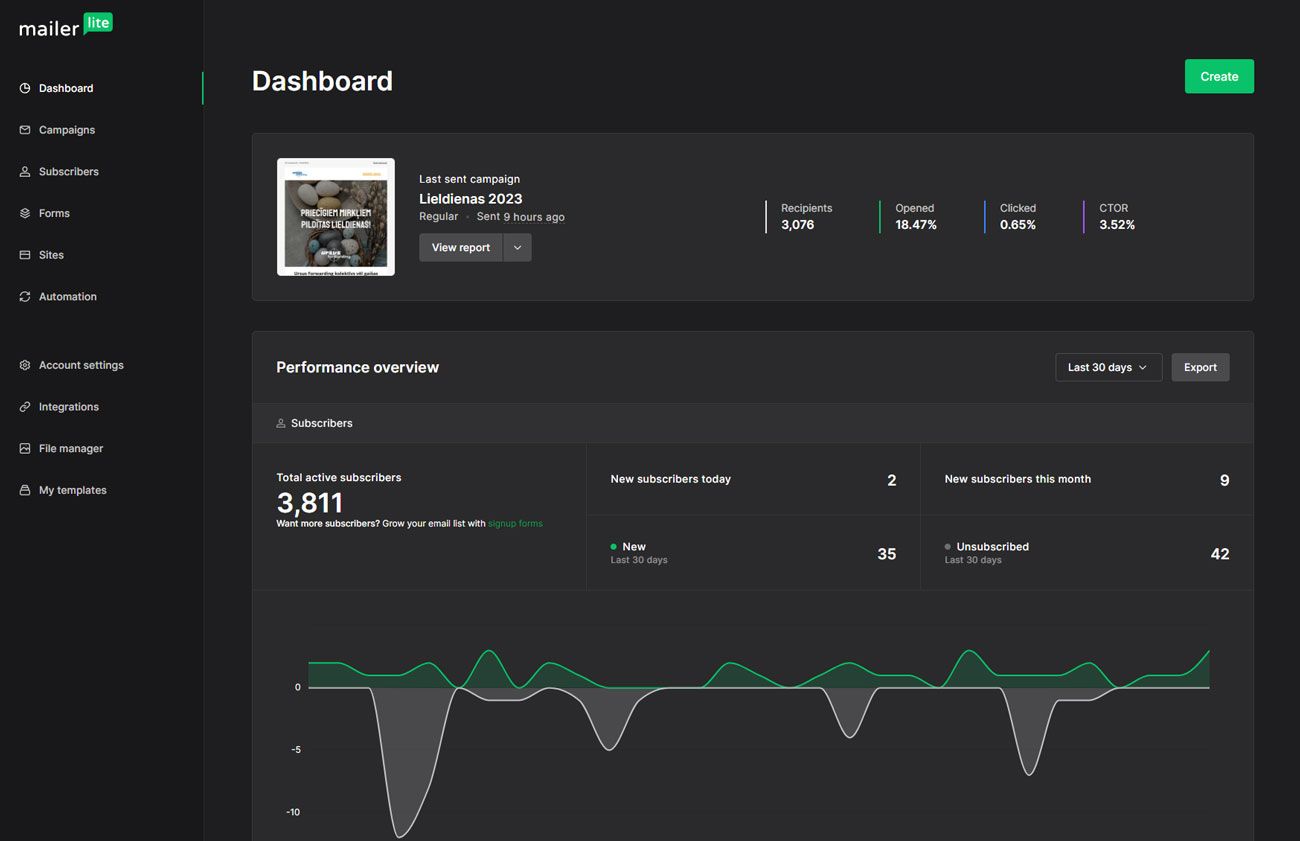The image size is (1300, 841).
Task: Click the Integrations link icon
Action: [25, 407]
